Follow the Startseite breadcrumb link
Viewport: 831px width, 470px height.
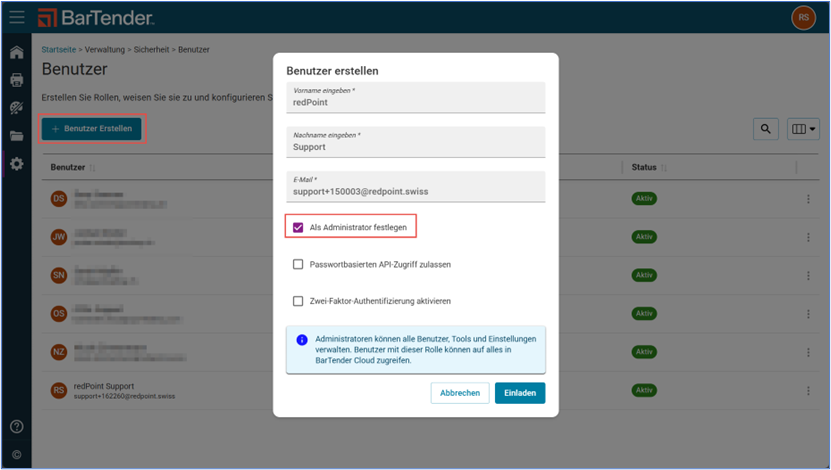click(61, 49)
